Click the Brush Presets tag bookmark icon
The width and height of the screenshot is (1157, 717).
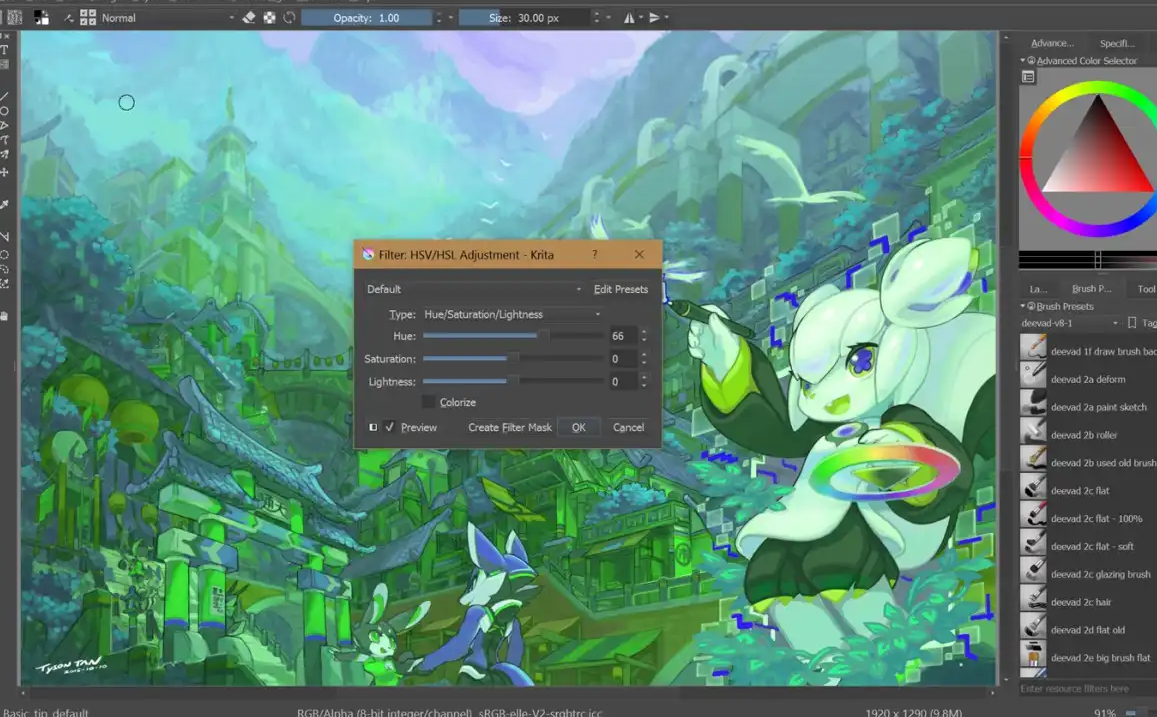1132,323
